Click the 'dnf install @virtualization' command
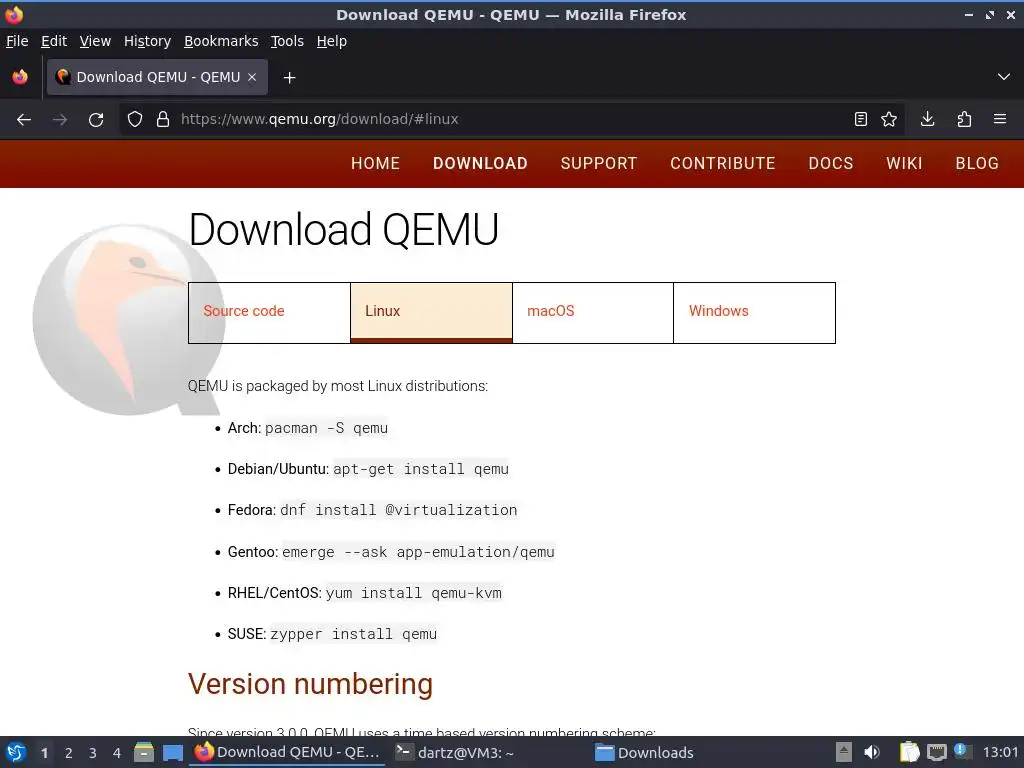1024x768 pixels. tap(398, 511)
